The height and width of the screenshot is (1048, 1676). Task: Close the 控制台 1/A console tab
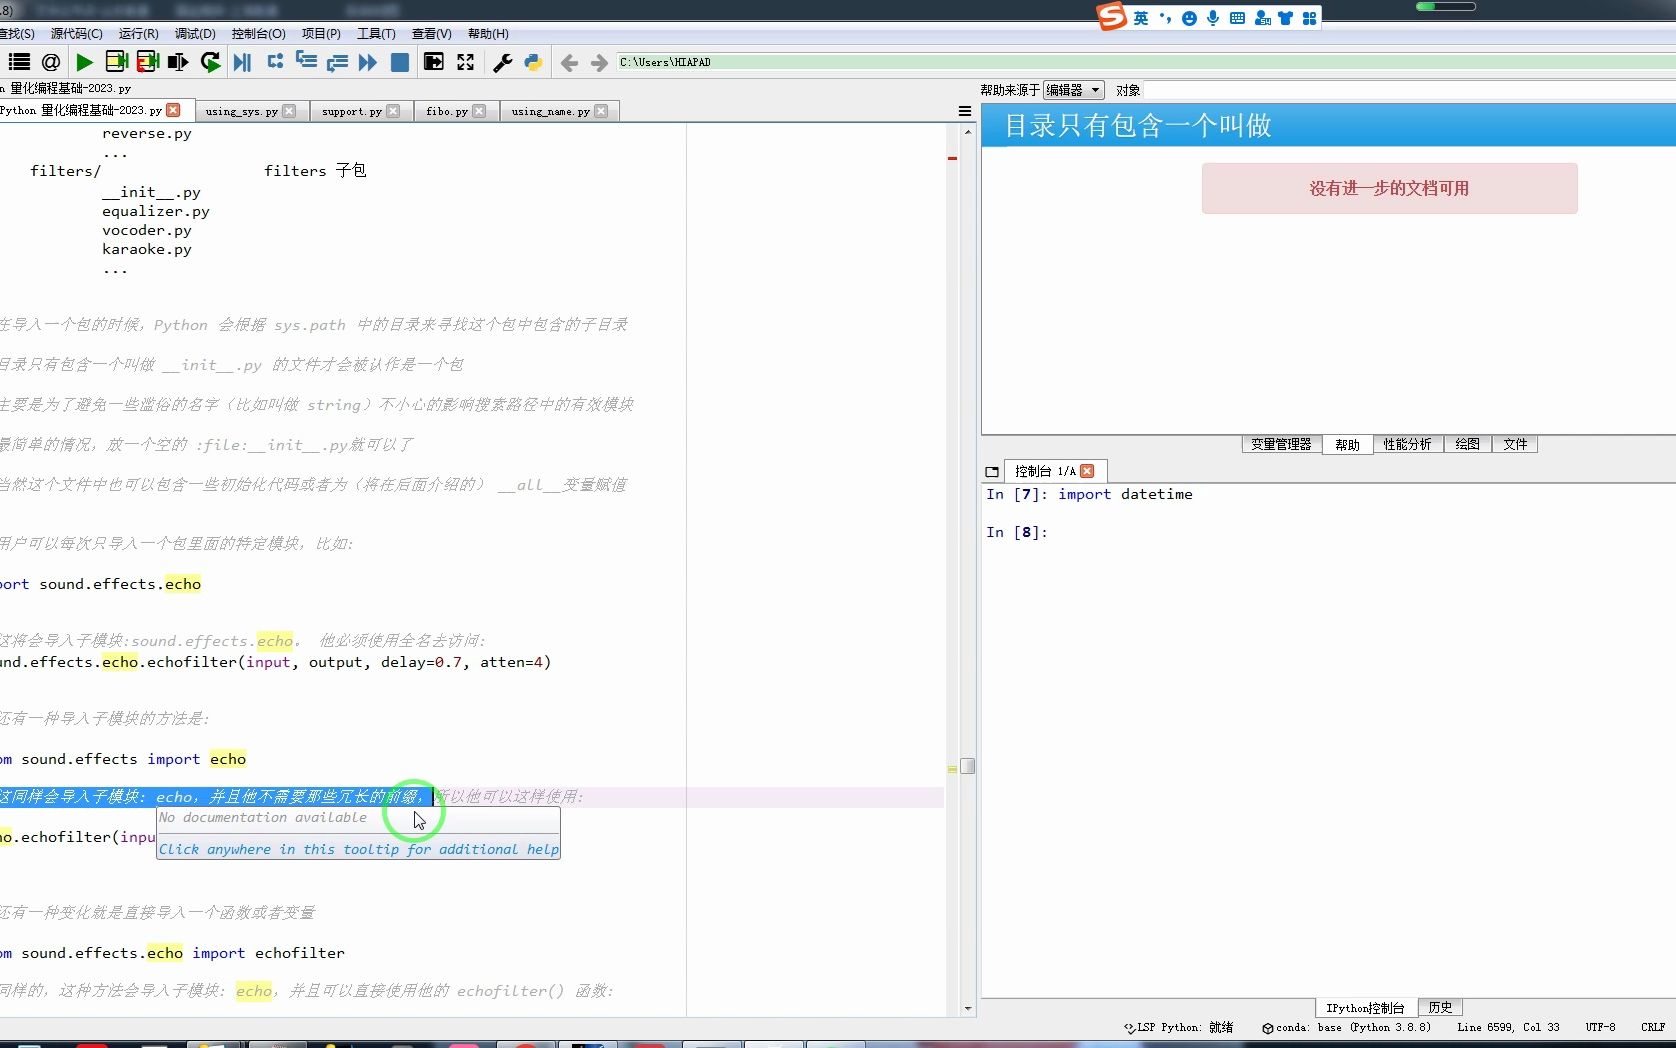click(1087, 471)
